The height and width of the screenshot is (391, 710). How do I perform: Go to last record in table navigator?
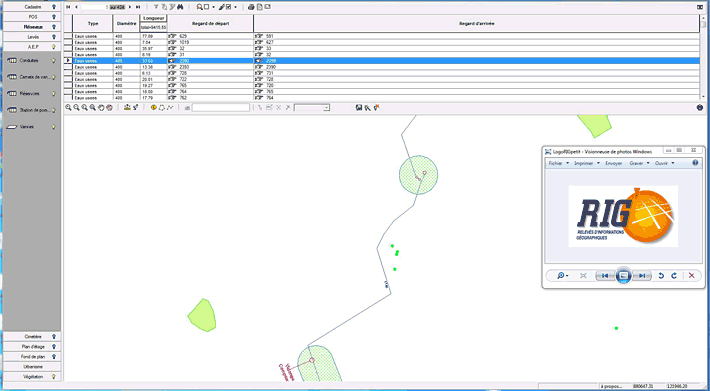(138, 7)
